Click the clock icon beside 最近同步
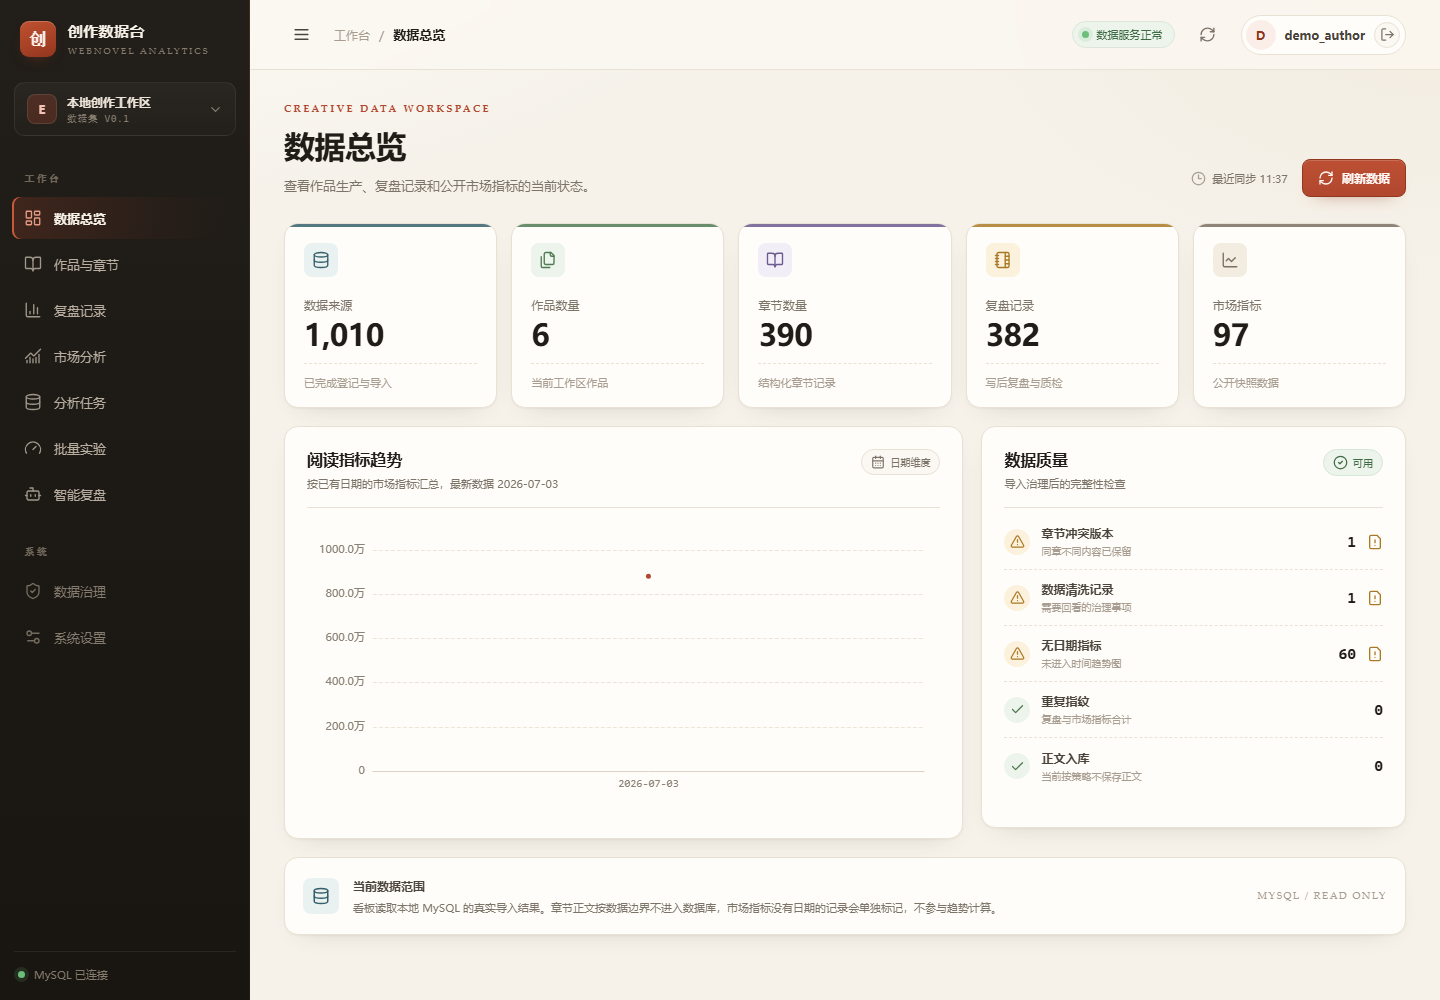The image size is (1440, 1000). pyautogui.click(x=1198, y=179)
